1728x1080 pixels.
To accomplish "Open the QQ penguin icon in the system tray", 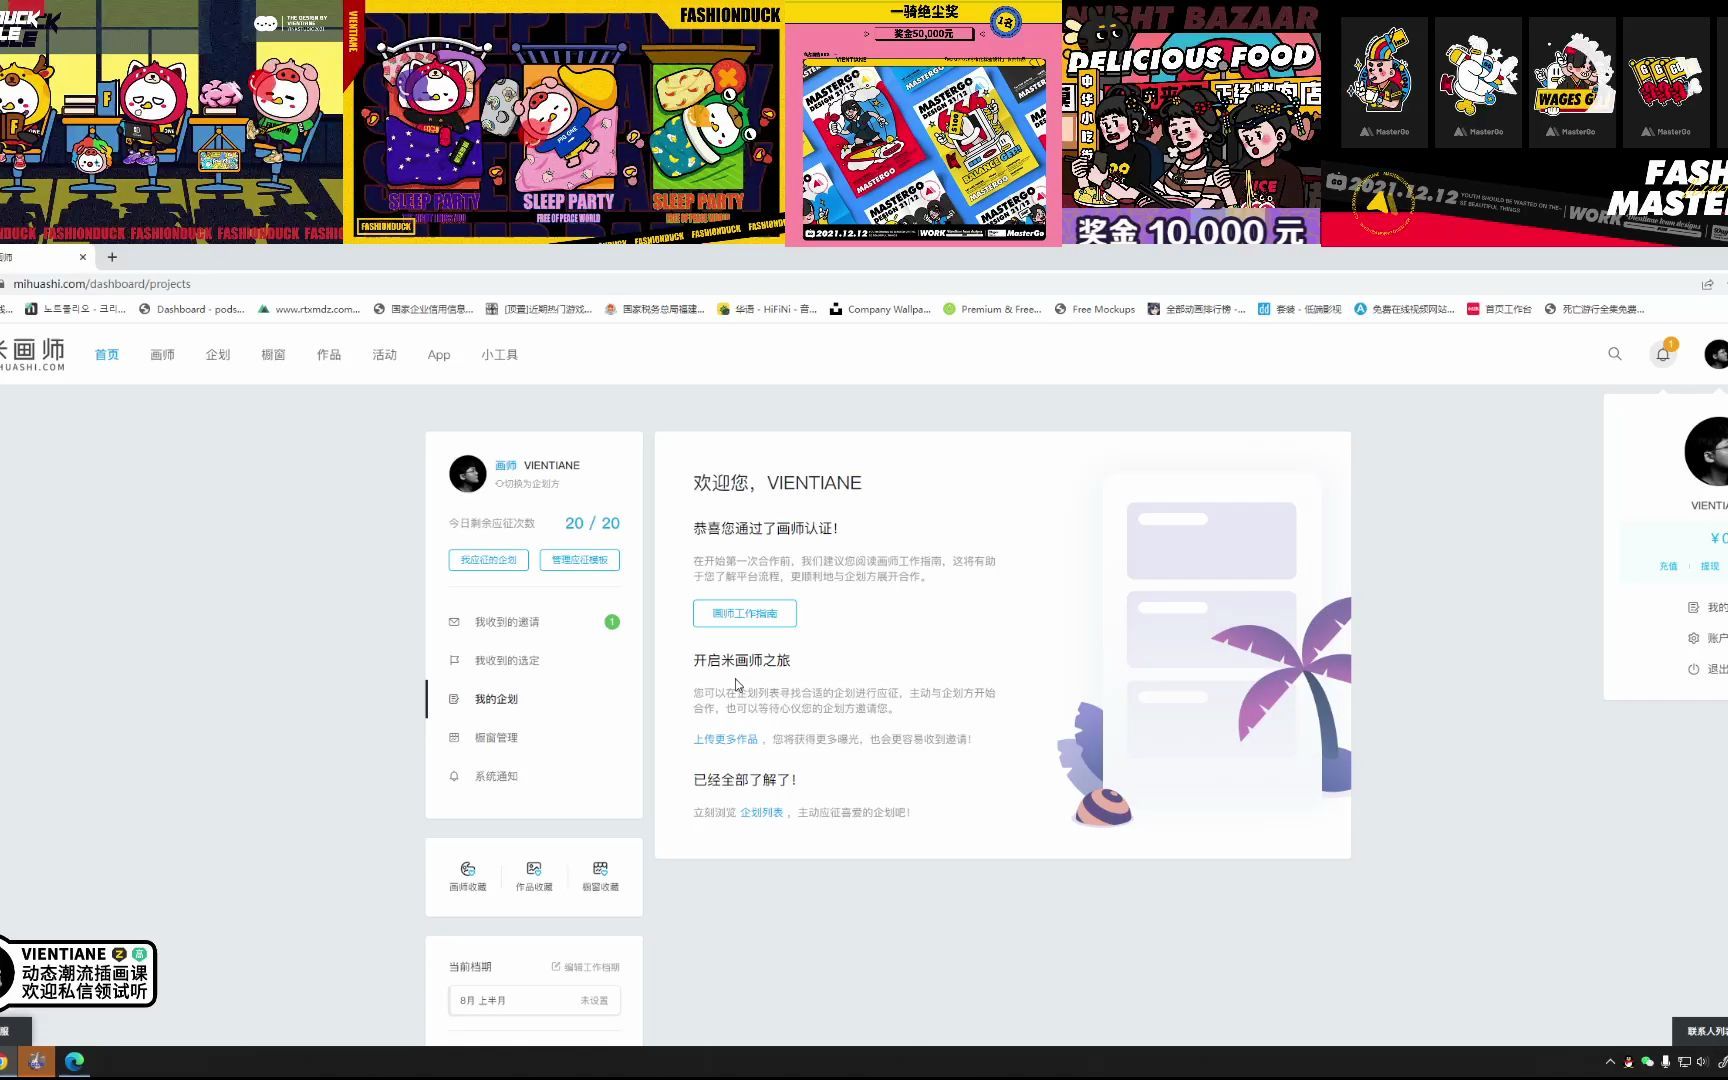I will coord(1629,1062).
